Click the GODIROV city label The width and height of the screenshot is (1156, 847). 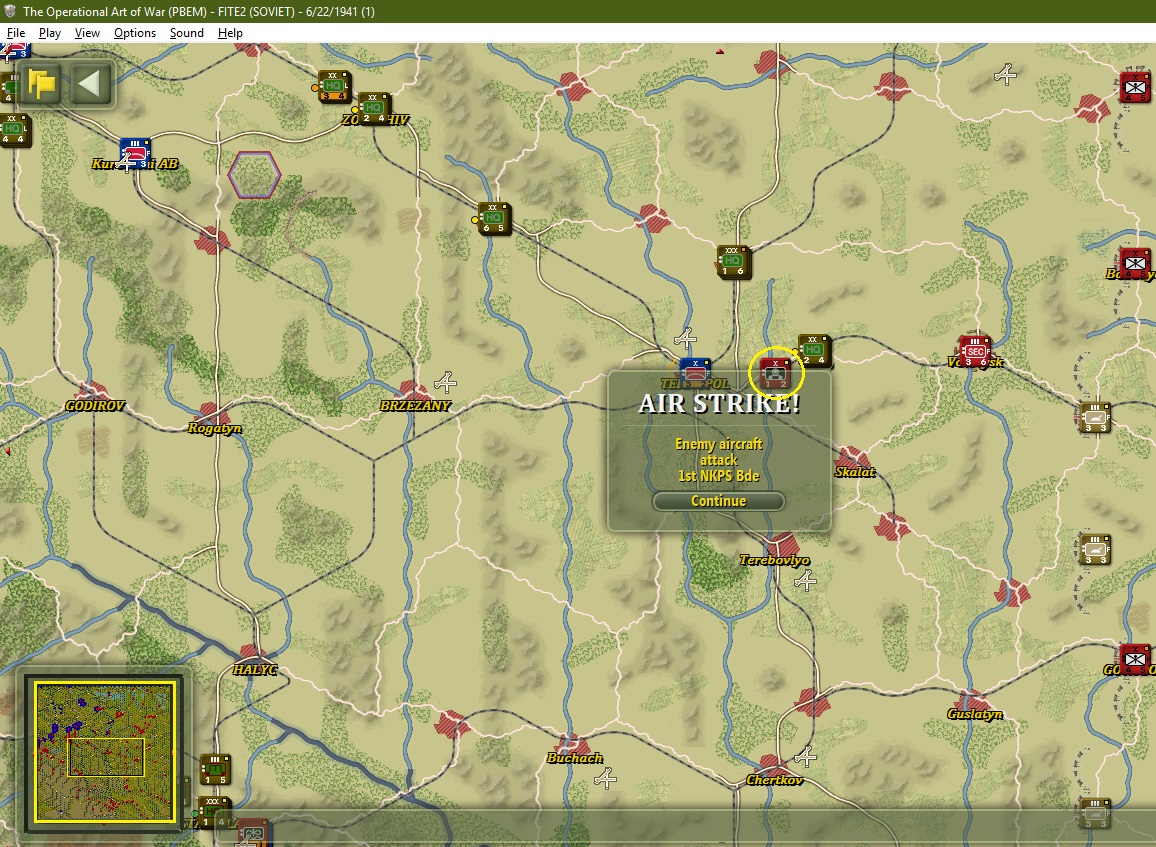click(95, 405)
